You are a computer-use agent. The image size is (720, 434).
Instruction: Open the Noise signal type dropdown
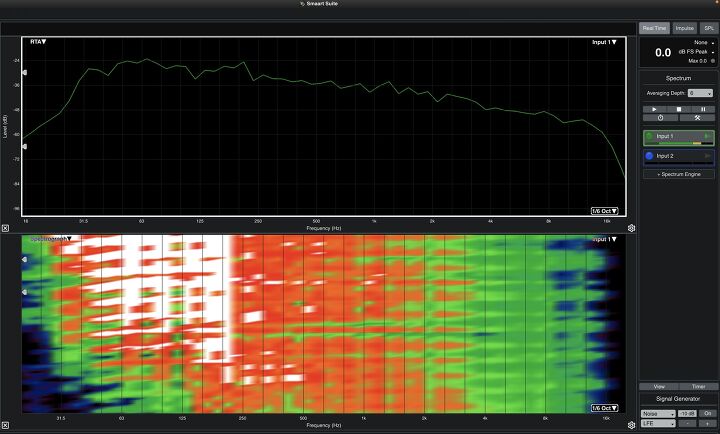point(659,413)
